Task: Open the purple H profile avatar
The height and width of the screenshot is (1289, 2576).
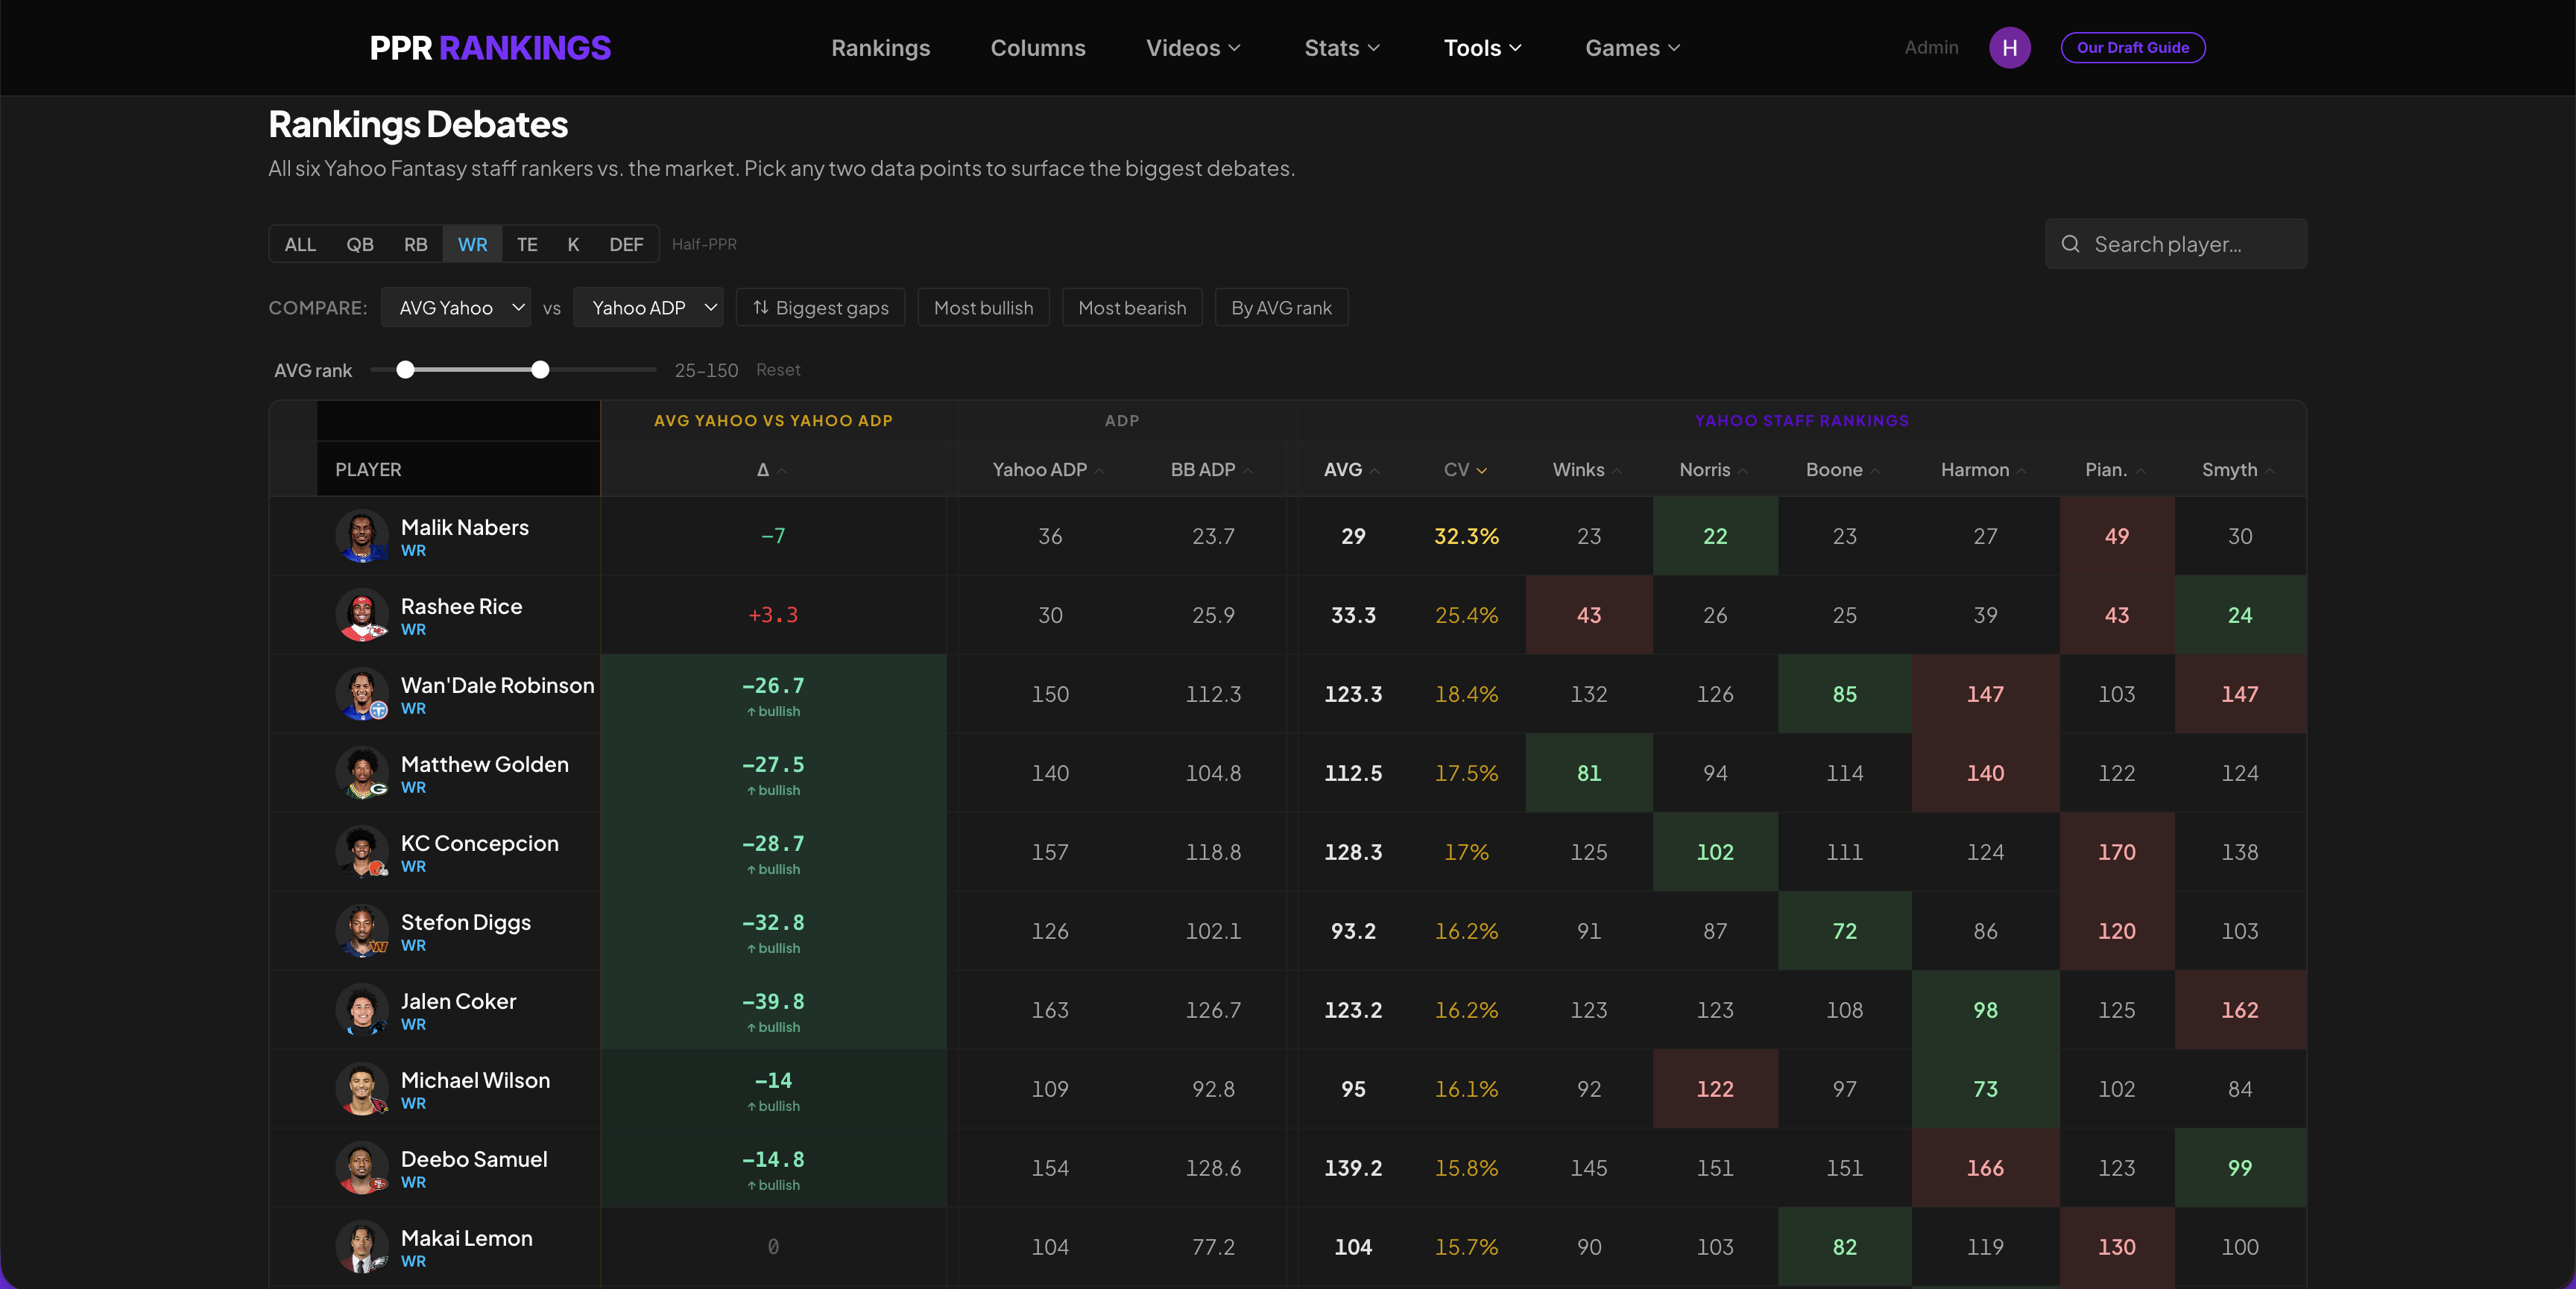Action: click(x=2009, y=48)
